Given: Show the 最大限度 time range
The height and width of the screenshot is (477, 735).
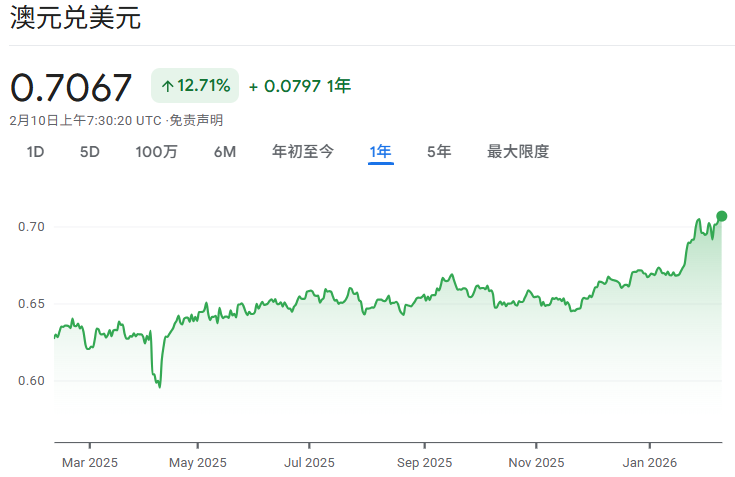Looking at the screenshot, I should click(518, 151).
